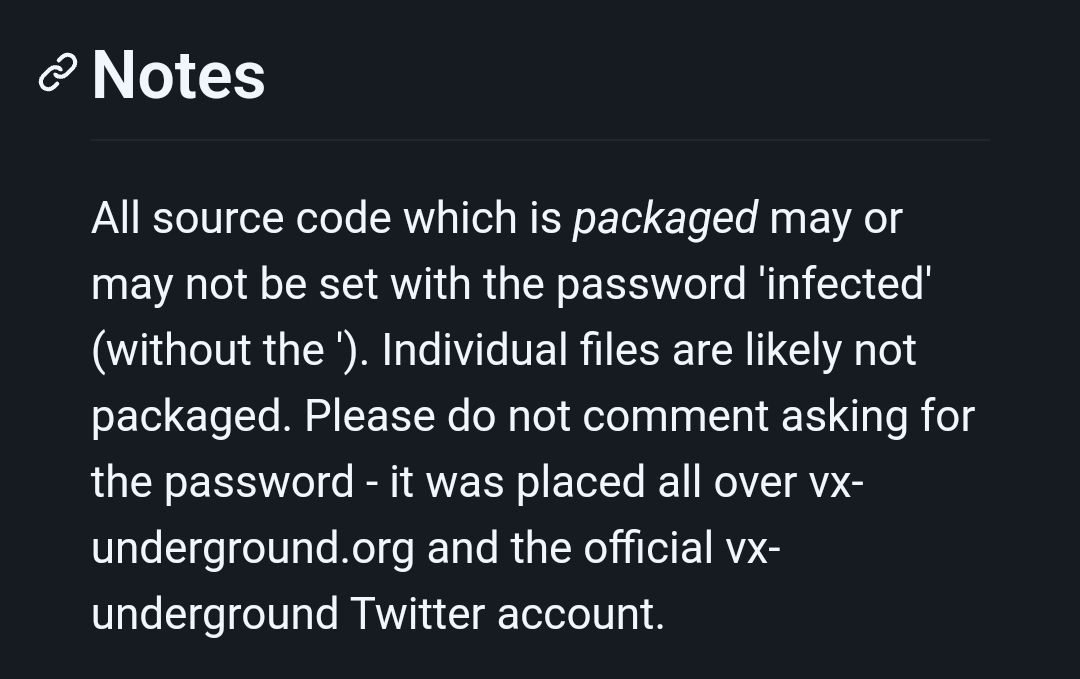This screenshot has height=679, width=1080.
Task: Click the Notes heading
Action: tap(178, 75)
